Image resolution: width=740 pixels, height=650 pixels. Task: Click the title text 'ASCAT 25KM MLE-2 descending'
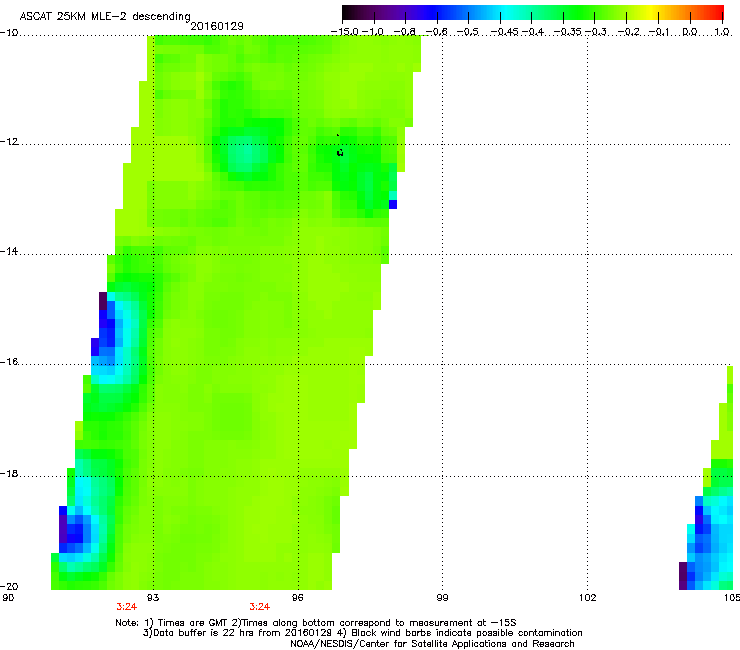tap(105, 17)
